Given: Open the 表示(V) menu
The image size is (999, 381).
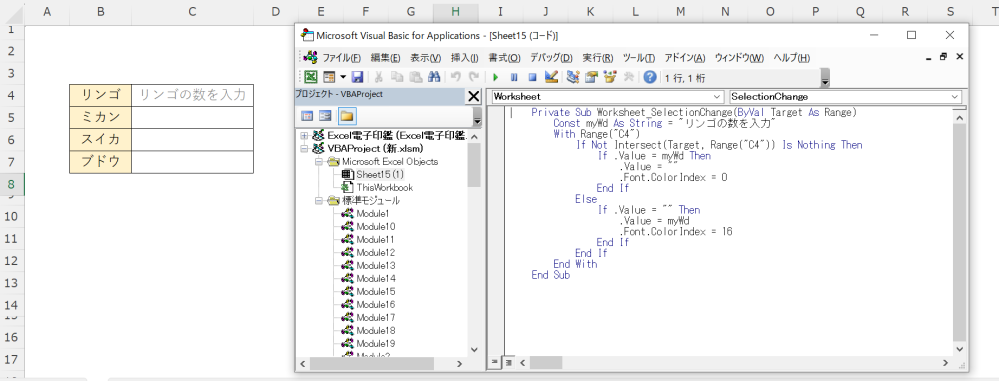Looking at the screenshot, I should tap(426, 58).
